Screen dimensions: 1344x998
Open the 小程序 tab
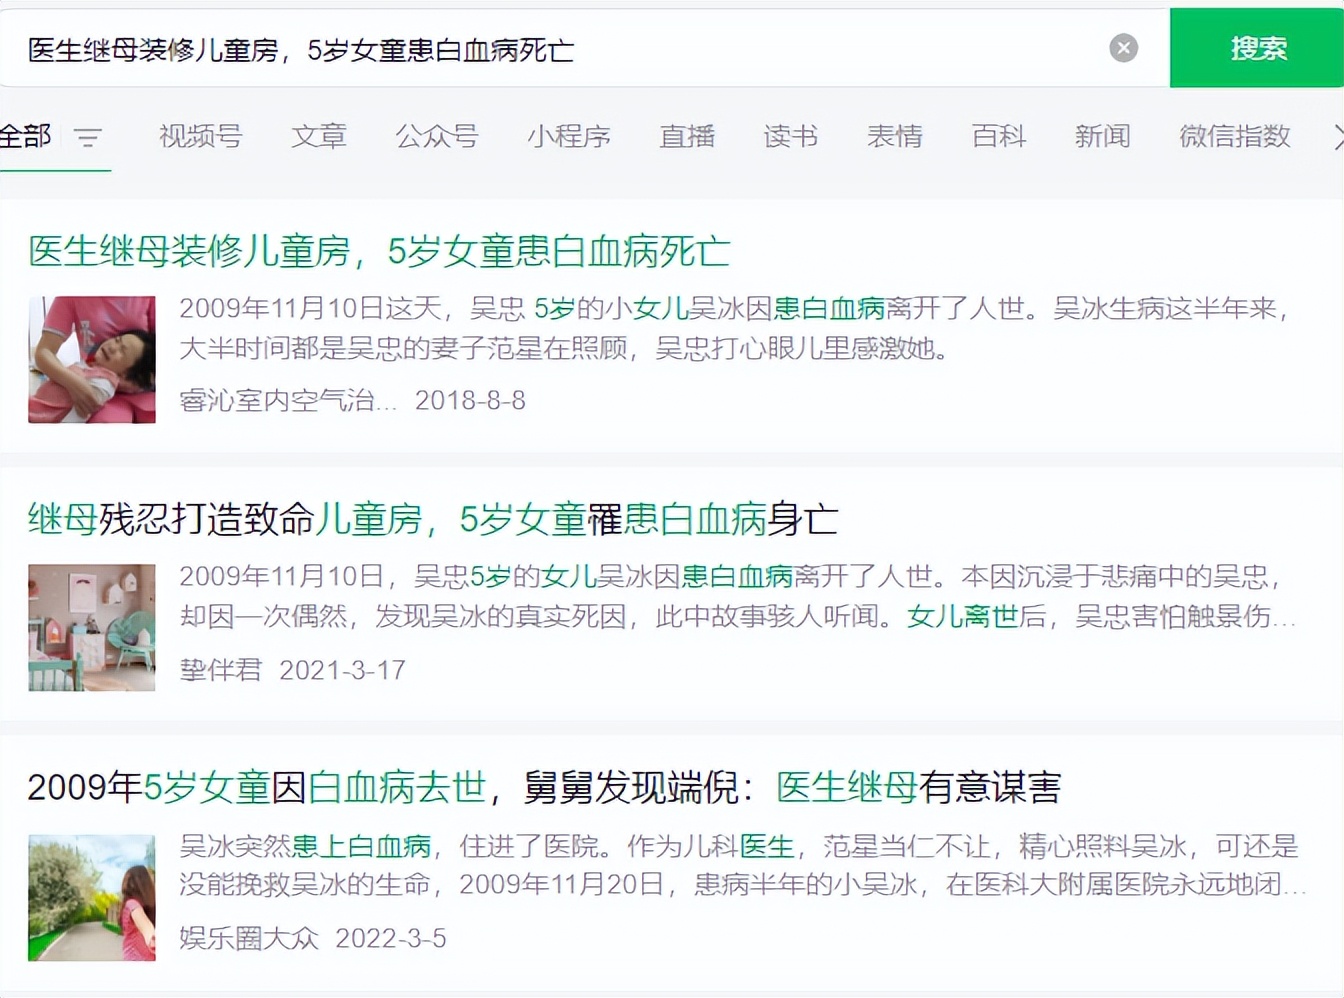point(568,137)
